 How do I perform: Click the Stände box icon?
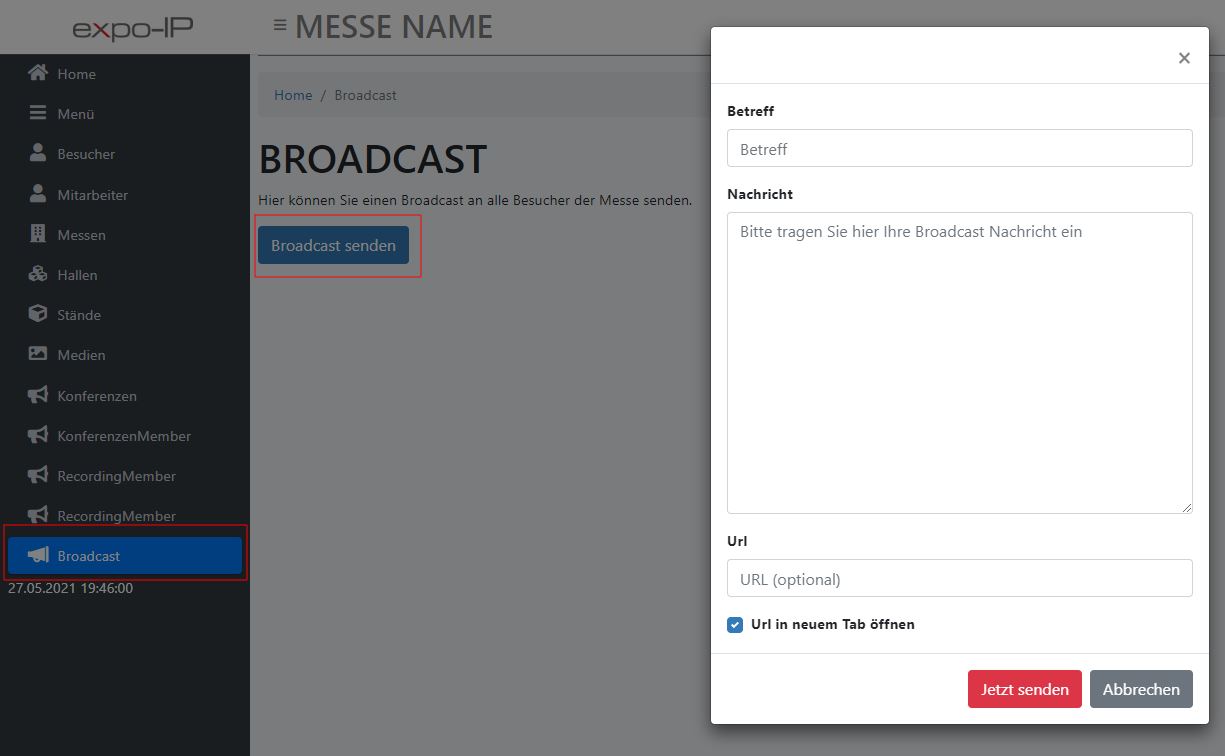point(38,314)
